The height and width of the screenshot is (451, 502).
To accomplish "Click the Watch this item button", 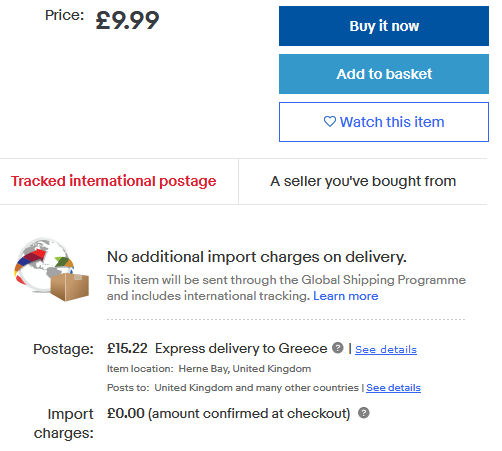I will (384, 122).
